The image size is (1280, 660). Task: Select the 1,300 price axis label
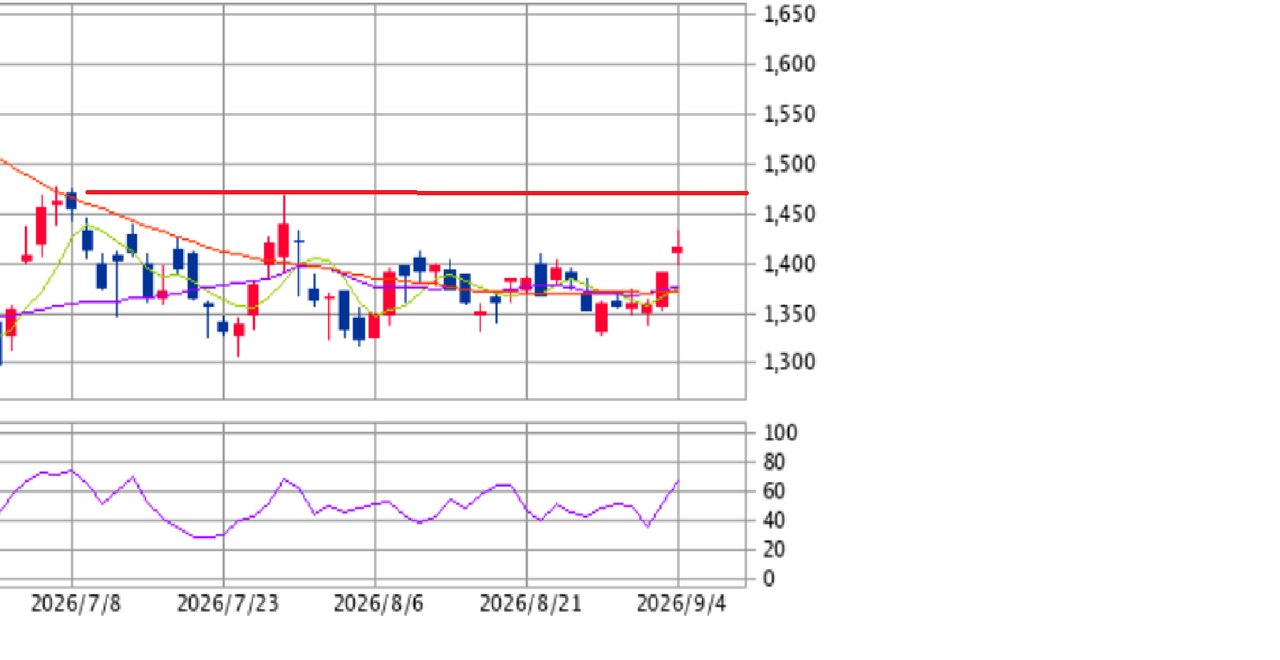(790, 362)
